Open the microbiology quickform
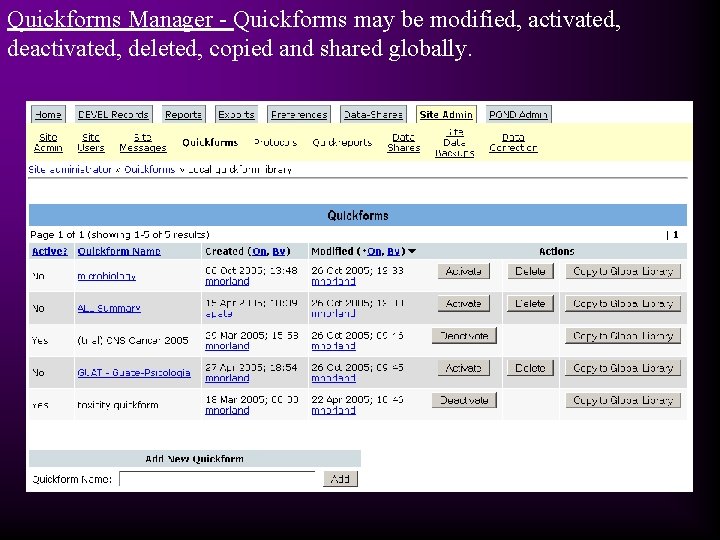720x540 pixels. pyautogui.click(x=107, y=276)
